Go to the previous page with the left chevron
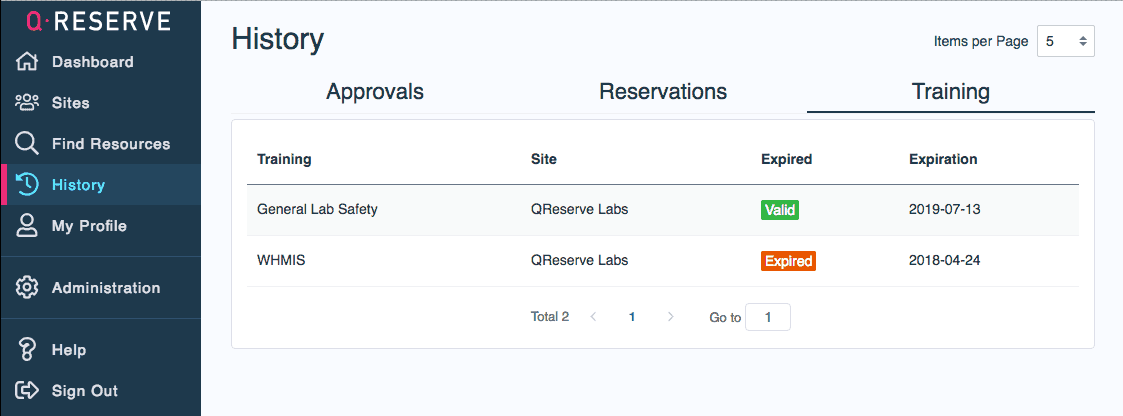This screenshot has width=1123, height=416. click(x=593, y=317)
